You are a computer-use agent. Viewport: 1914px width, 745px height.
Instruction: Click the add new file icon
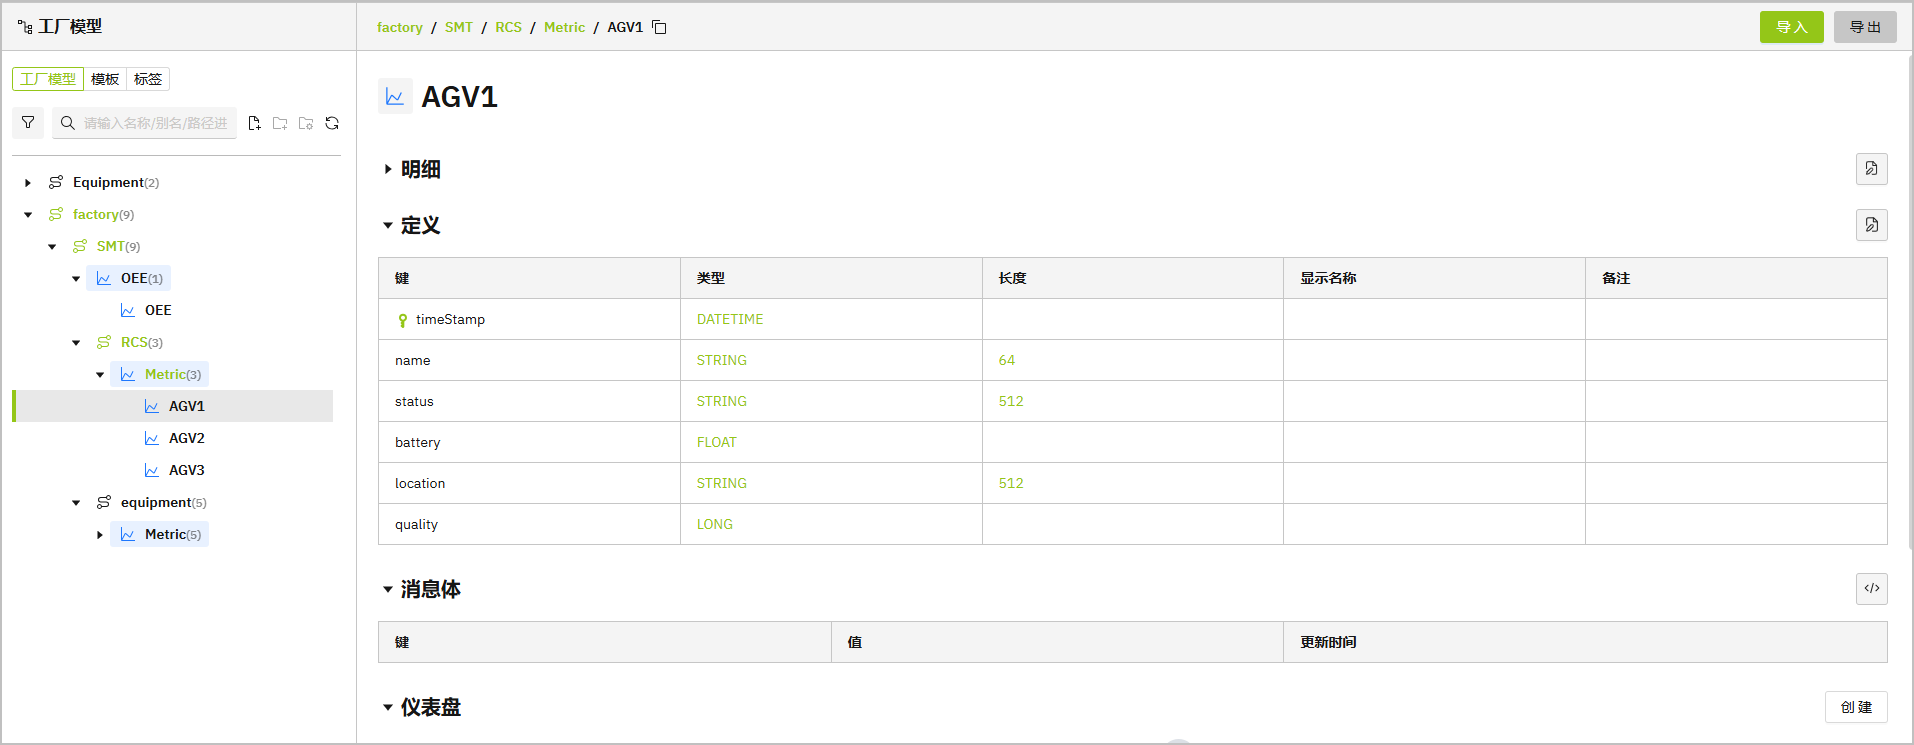(254, 123)
